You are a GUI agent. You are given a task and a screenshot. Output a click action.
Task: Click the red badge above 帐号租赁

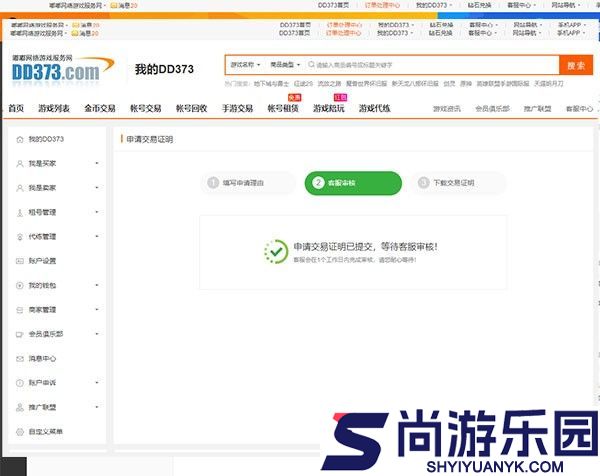(294, 98)
